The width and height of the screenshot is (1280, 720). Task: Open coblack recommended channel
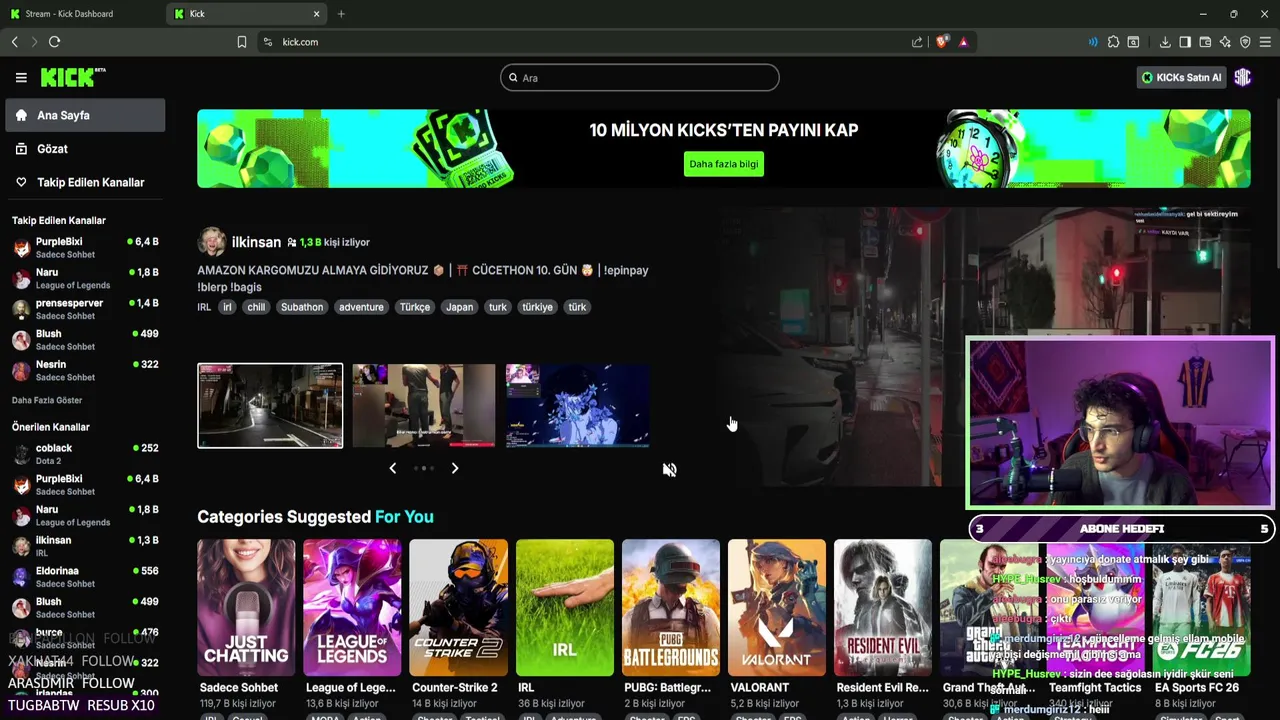(x=85, y=454)
